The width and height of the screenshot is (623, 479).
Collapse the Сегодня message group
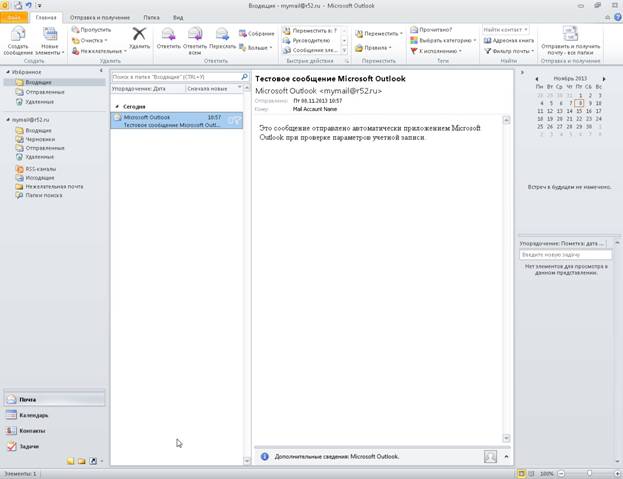117,106
